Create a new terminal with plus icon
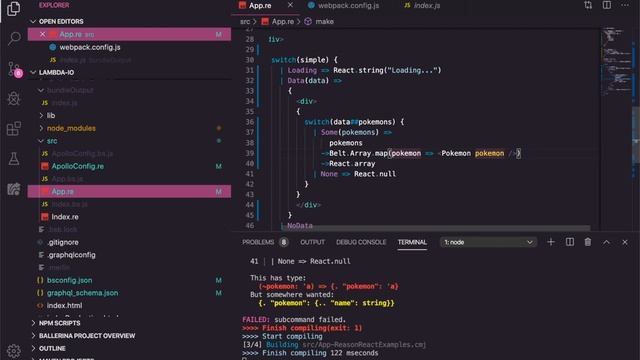This screenshot has width=640, height=360. point(551,242)
